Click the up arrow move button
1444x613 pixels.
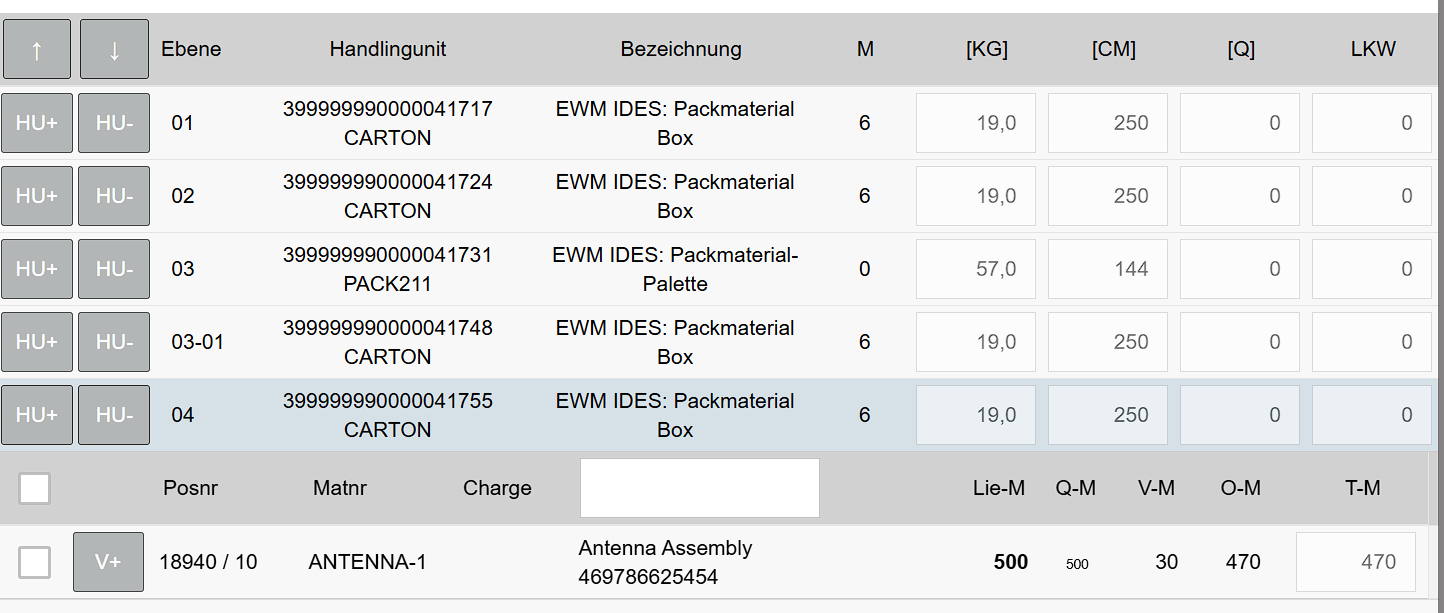click(x=37, y=49)
